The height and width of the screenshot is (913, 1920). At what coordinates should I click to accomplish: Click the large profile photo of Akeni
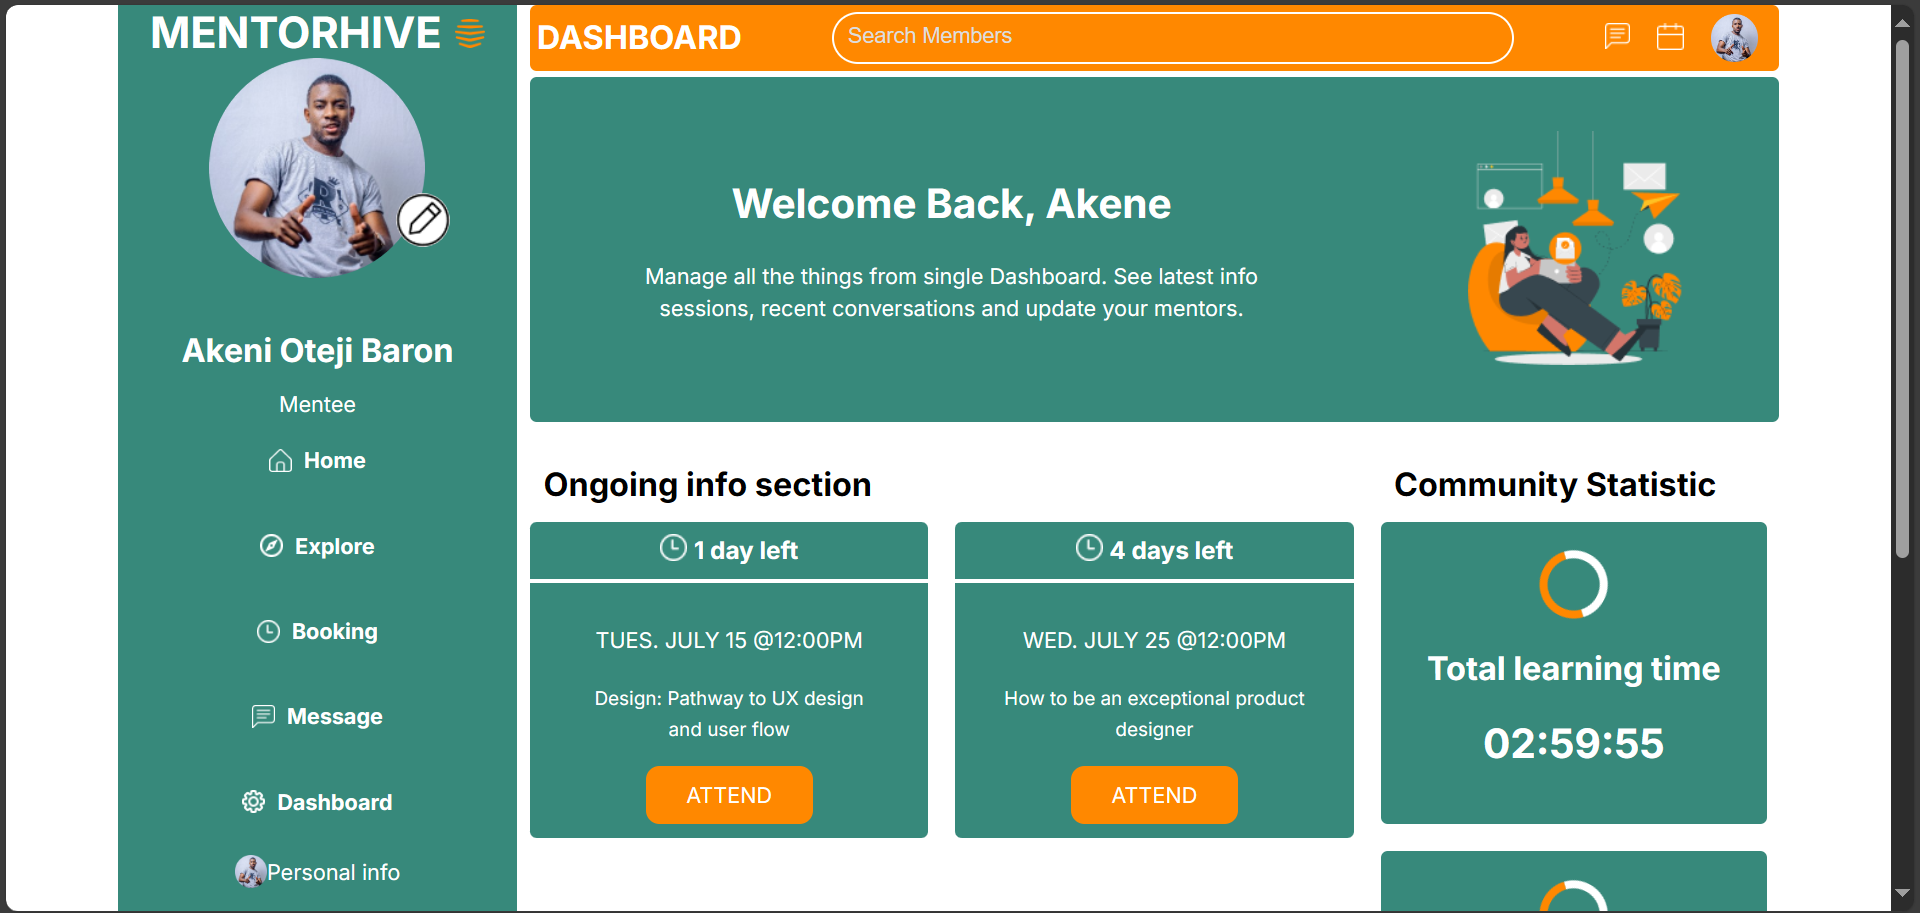coord(317,167)
